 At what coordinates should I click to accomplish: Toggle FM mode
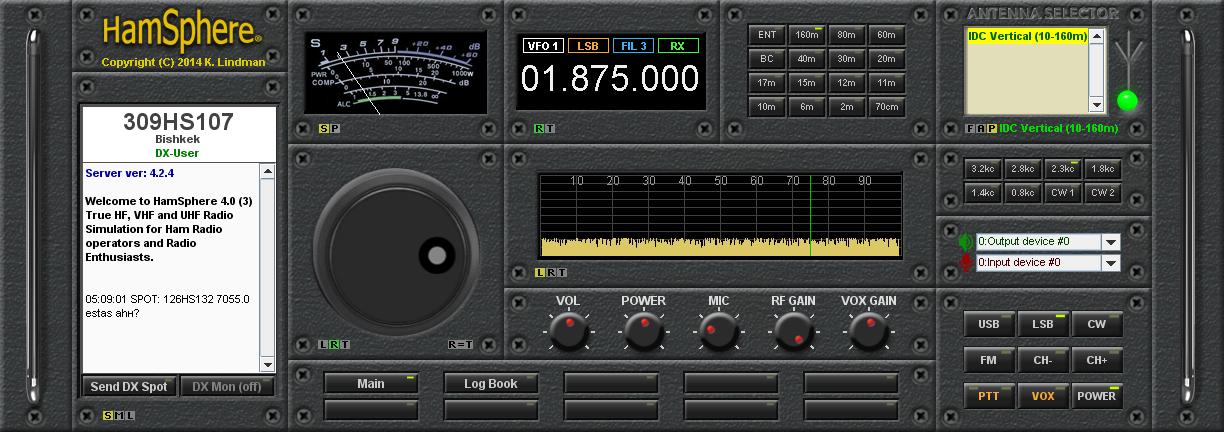[x=989, y=360]
